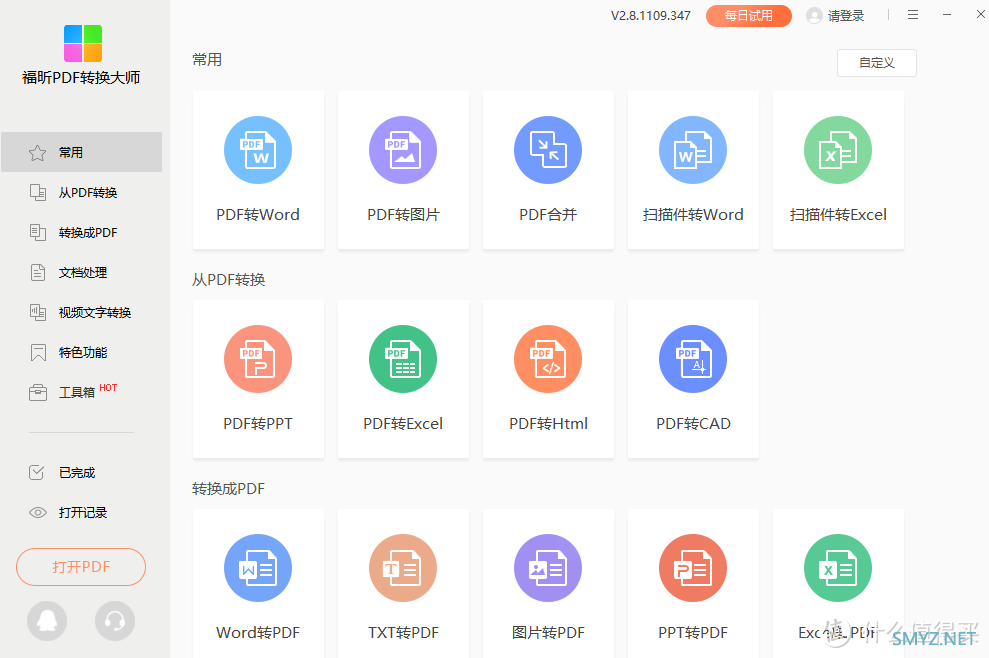989x658 pixels.
Task: Open the 扫描件转Word icon
Action: coord(693,150)
